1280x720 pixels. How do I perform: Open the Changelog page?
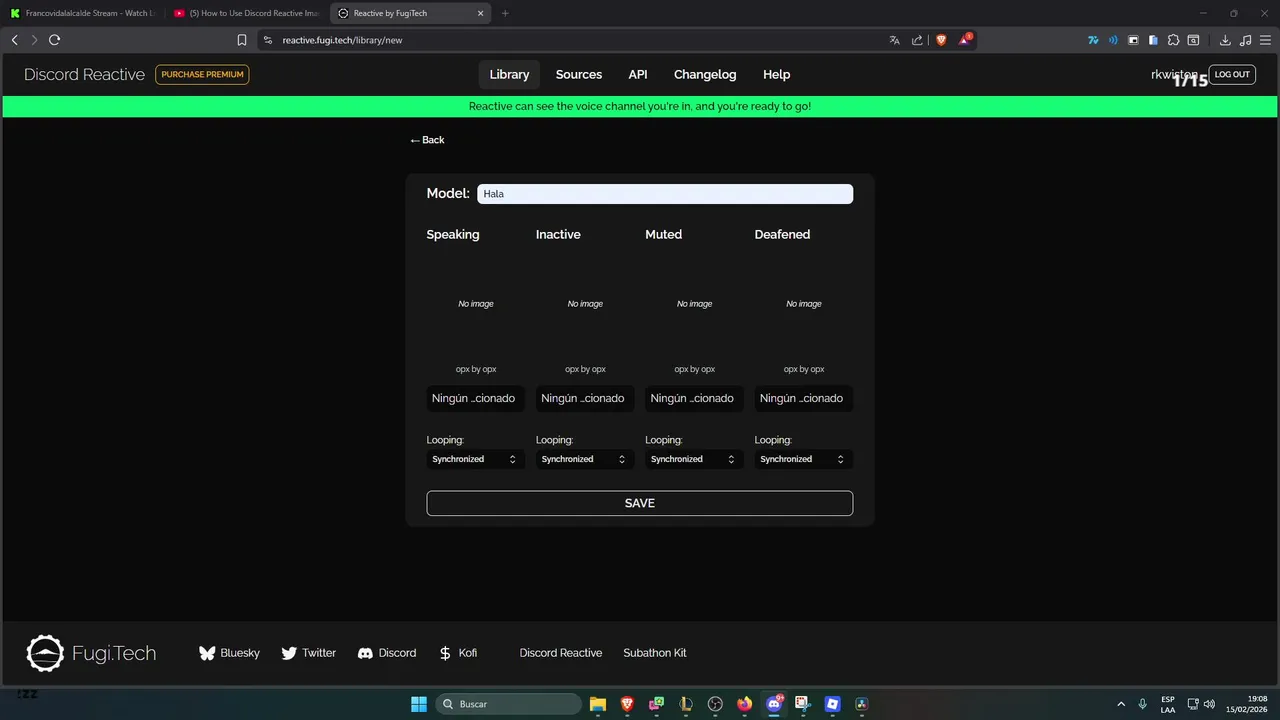click(x=705, y=75)
